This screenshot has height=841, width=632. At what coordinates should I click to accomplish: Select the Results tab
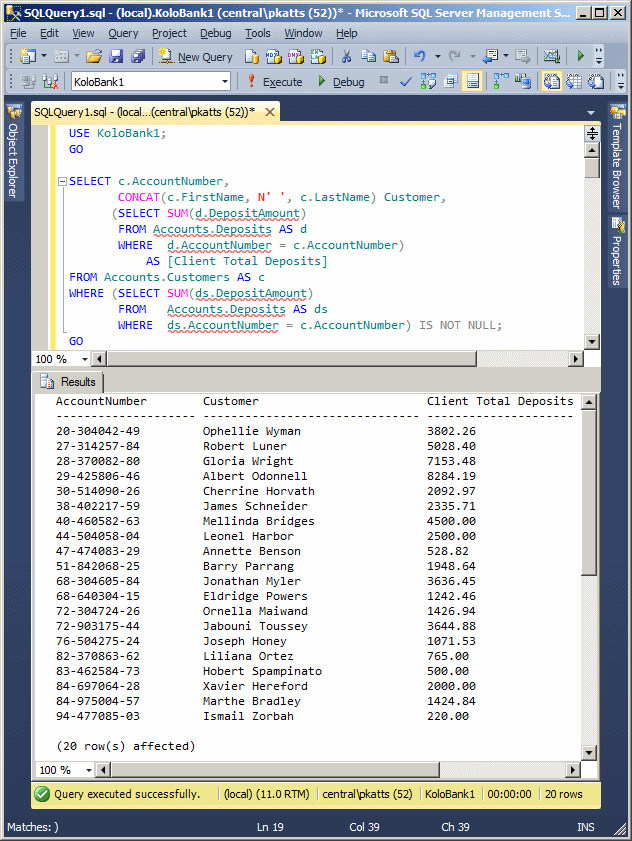point(69,382)
